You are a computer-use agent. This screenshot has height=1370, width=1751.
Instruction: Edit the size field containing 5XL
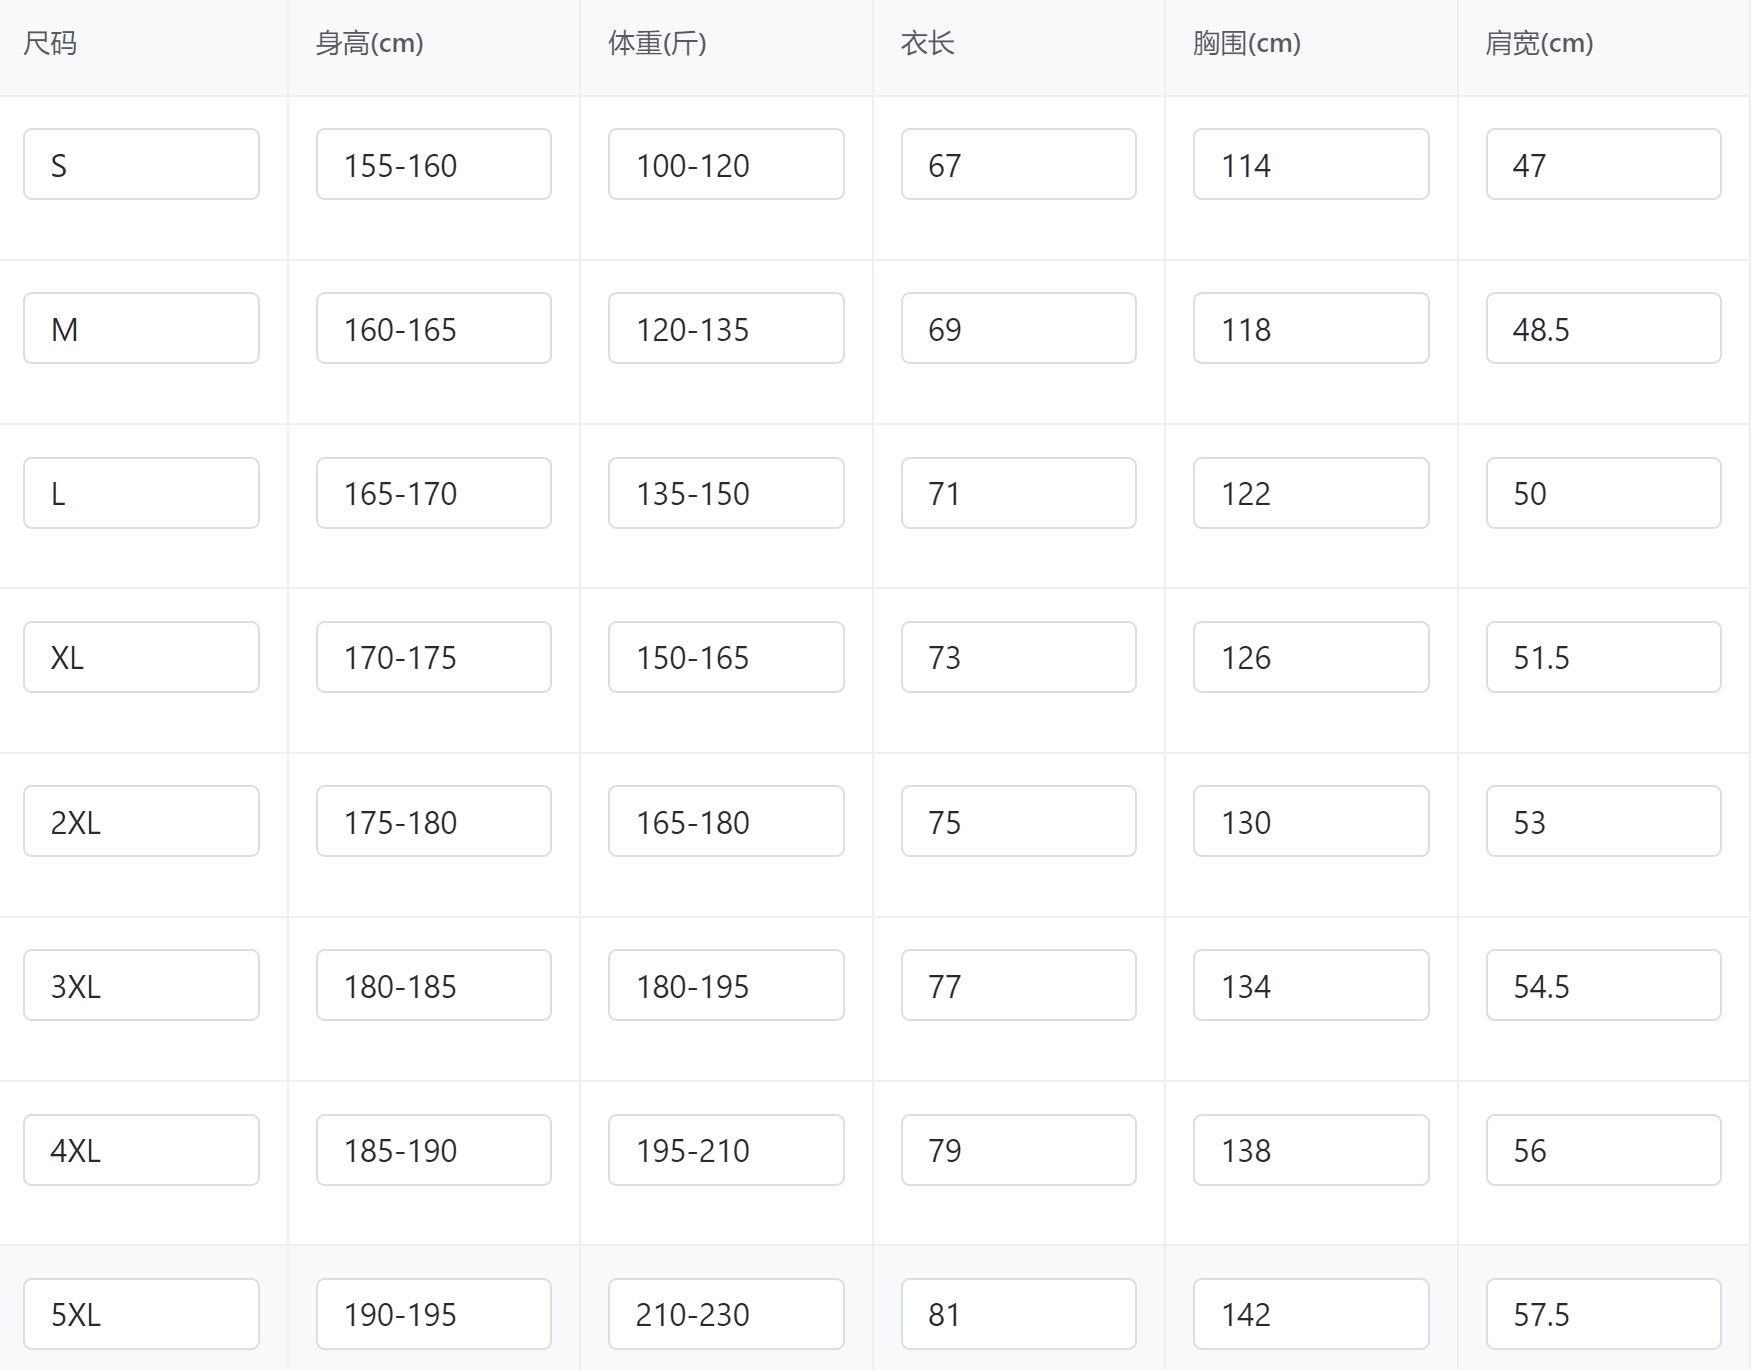click(x=141, y=1314)
